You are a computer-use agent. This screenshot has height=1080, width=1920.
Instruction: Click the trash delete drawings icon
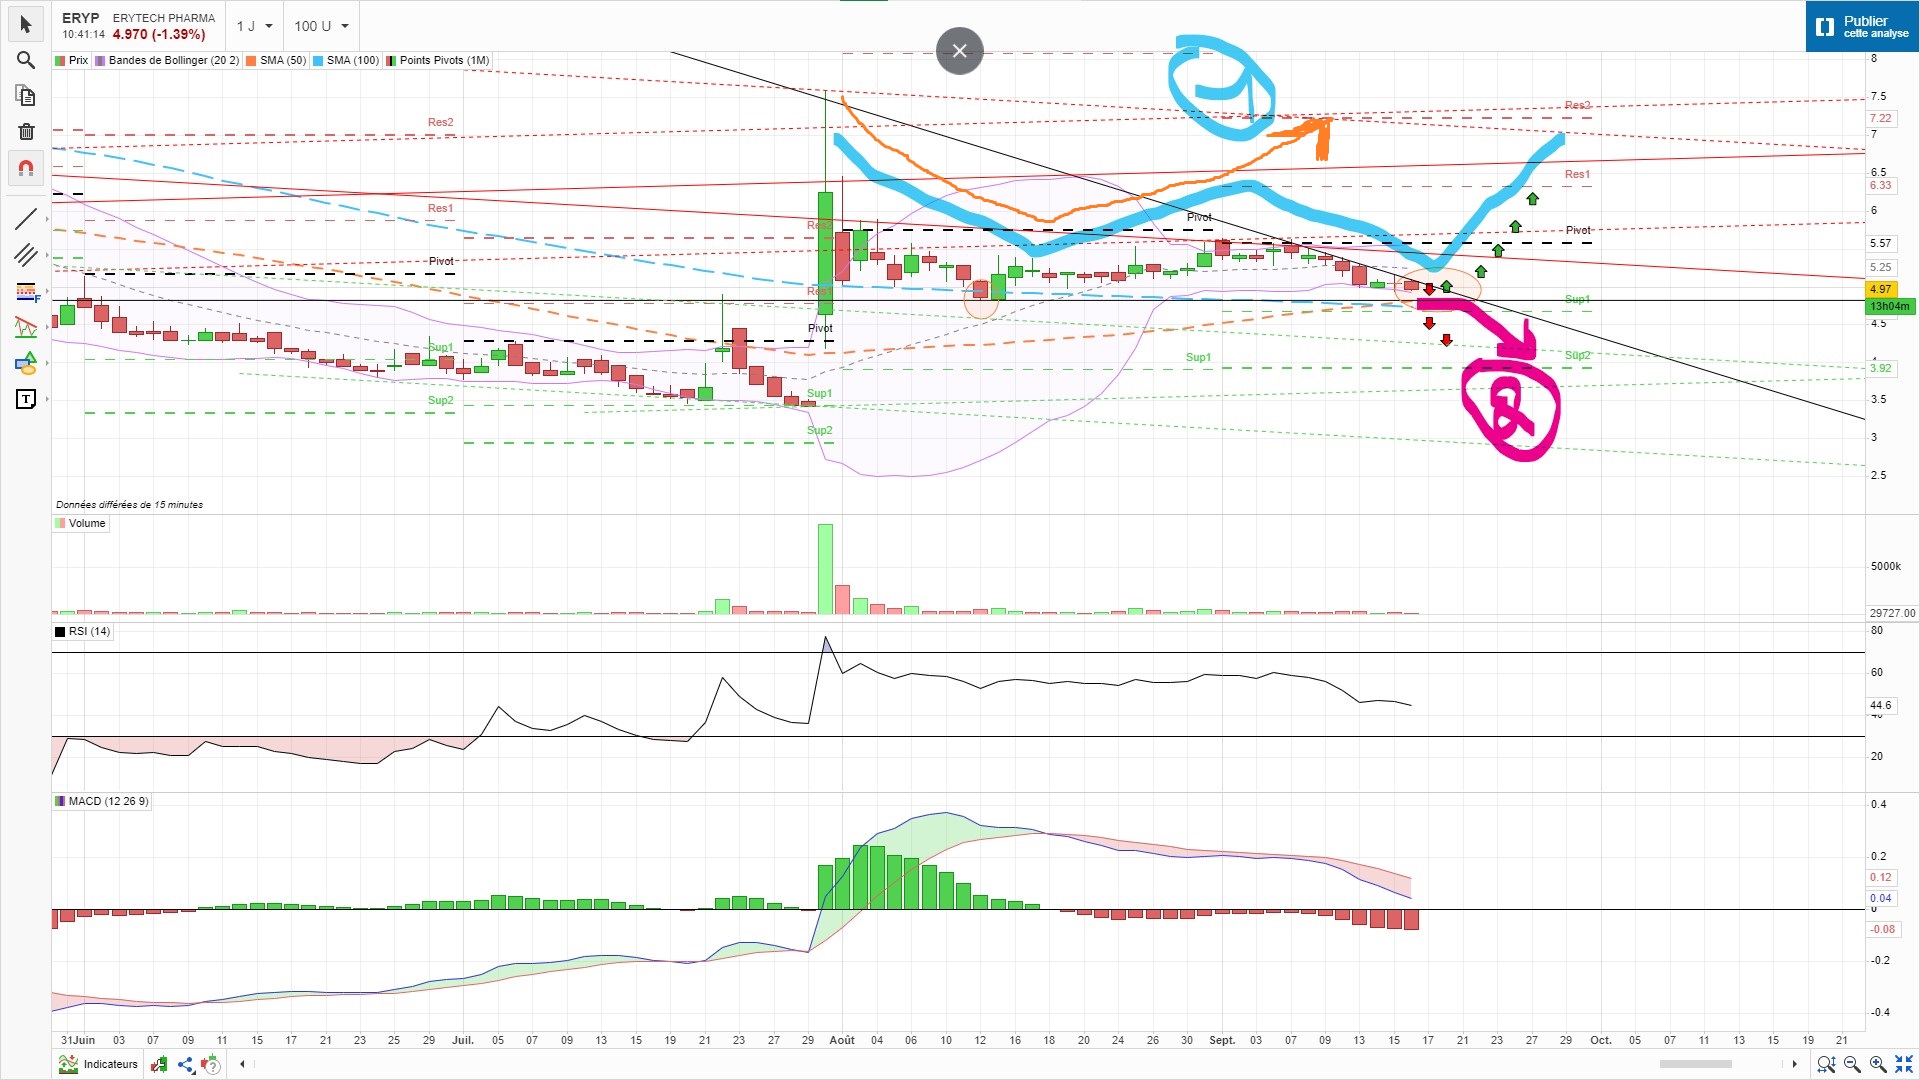point(26,132)
